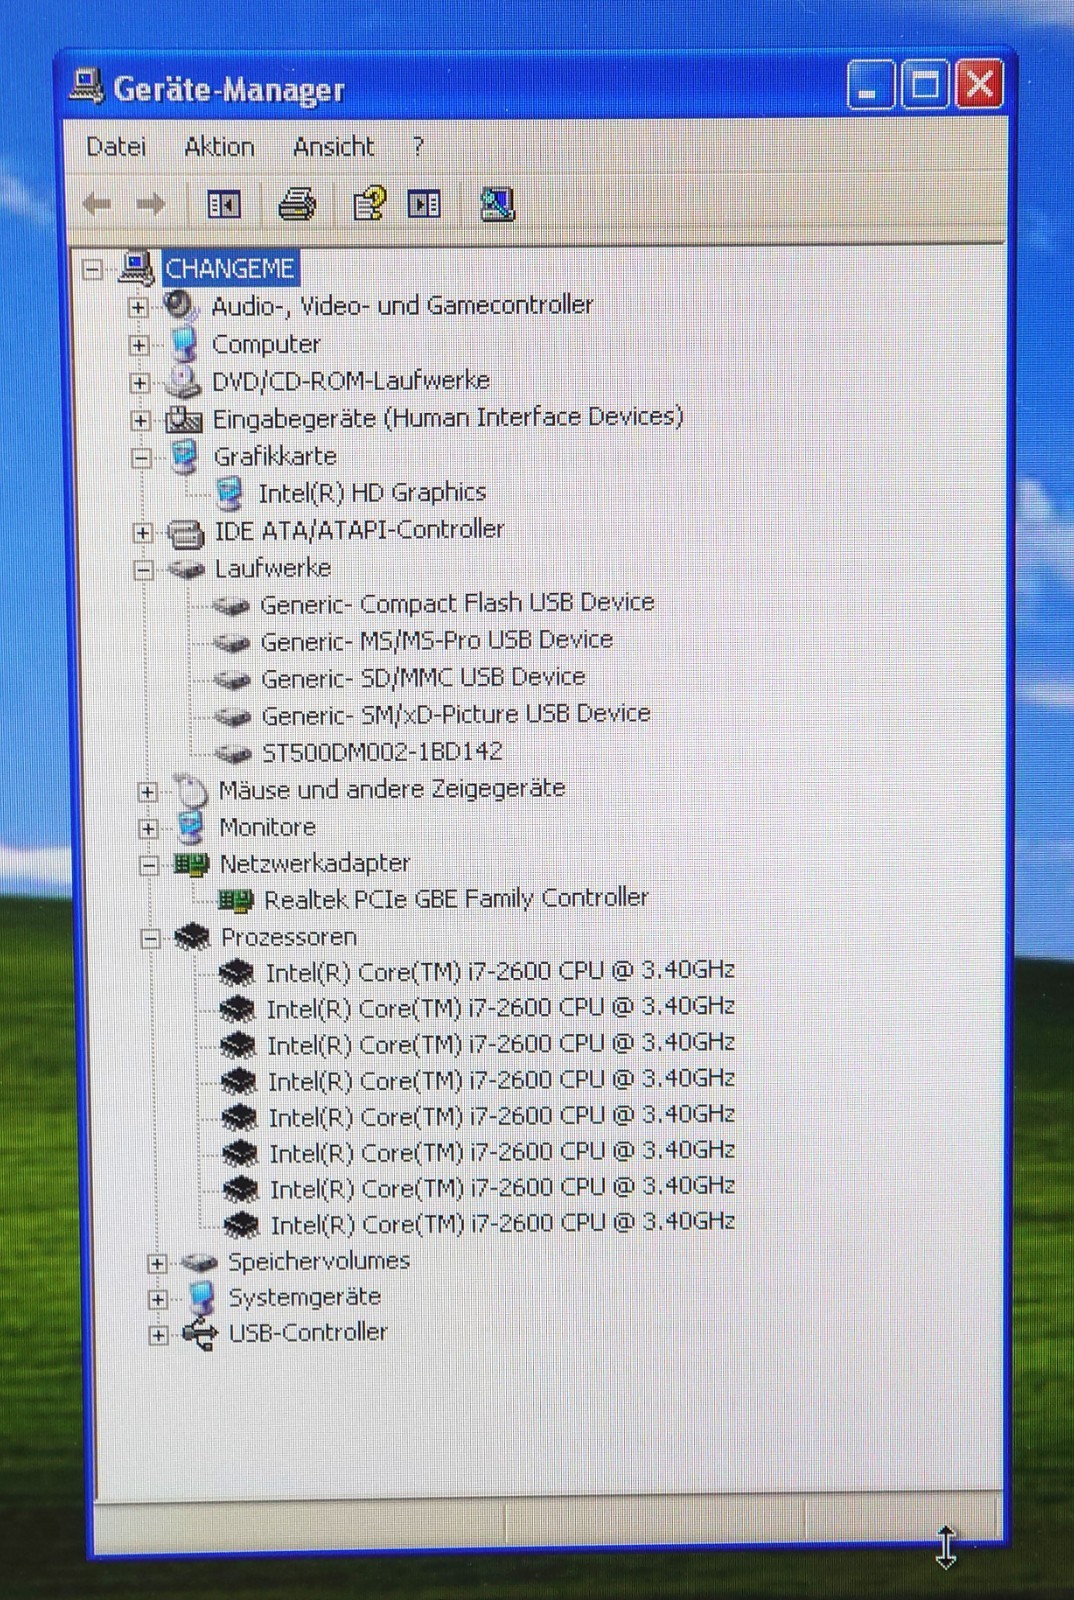Expand the Monitore category
Image resolution: width=1074 pixels, height=1600 pixels.
148,829
